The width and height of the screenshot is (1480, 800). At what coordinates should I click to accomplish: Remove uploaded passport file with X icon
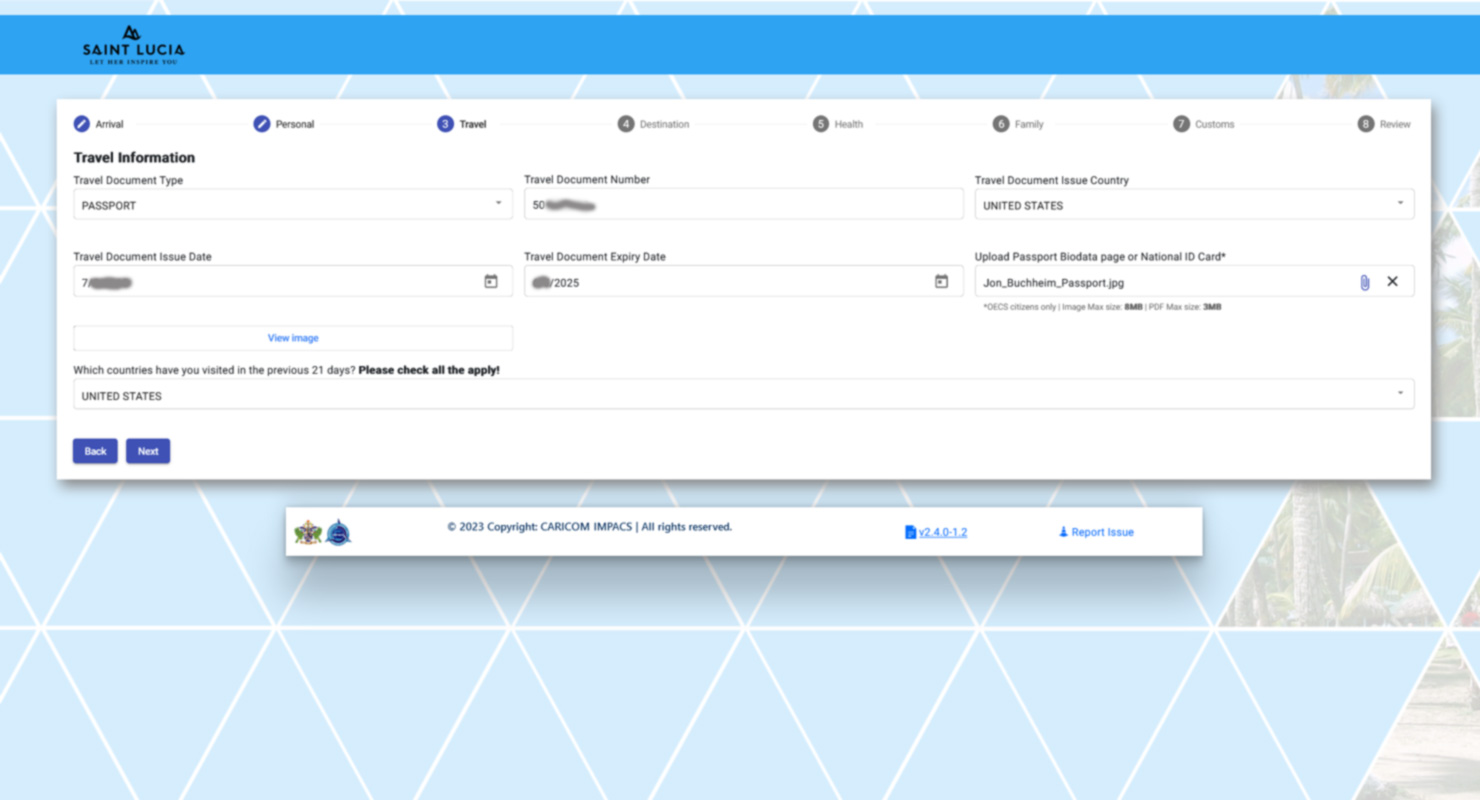point(1392,282)
